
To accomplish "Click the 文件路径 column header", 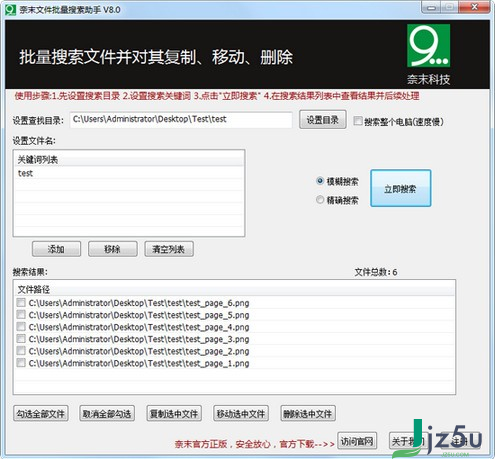I will 234,289.
